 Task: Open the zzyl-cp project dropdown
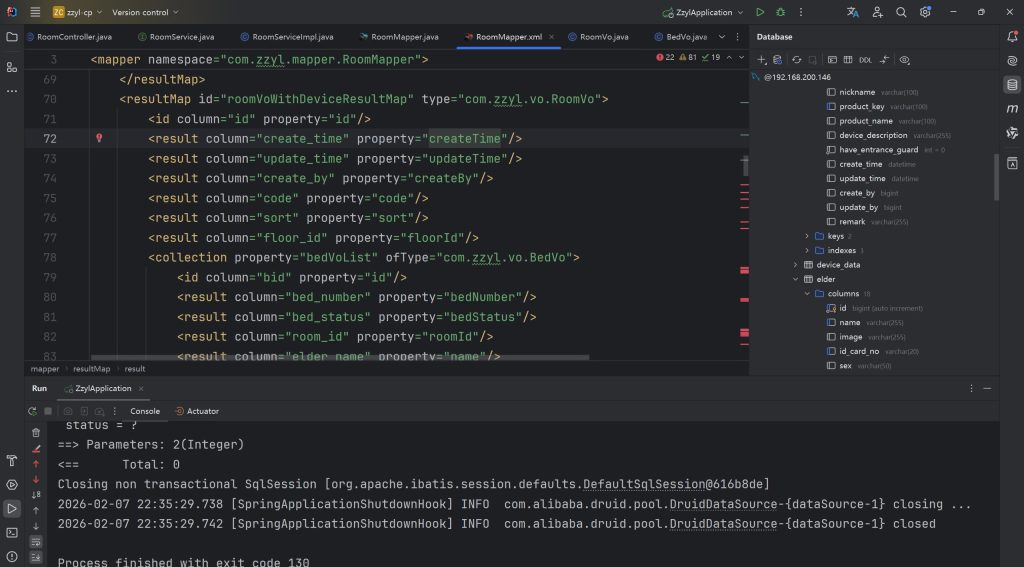(x=77, y=12)
